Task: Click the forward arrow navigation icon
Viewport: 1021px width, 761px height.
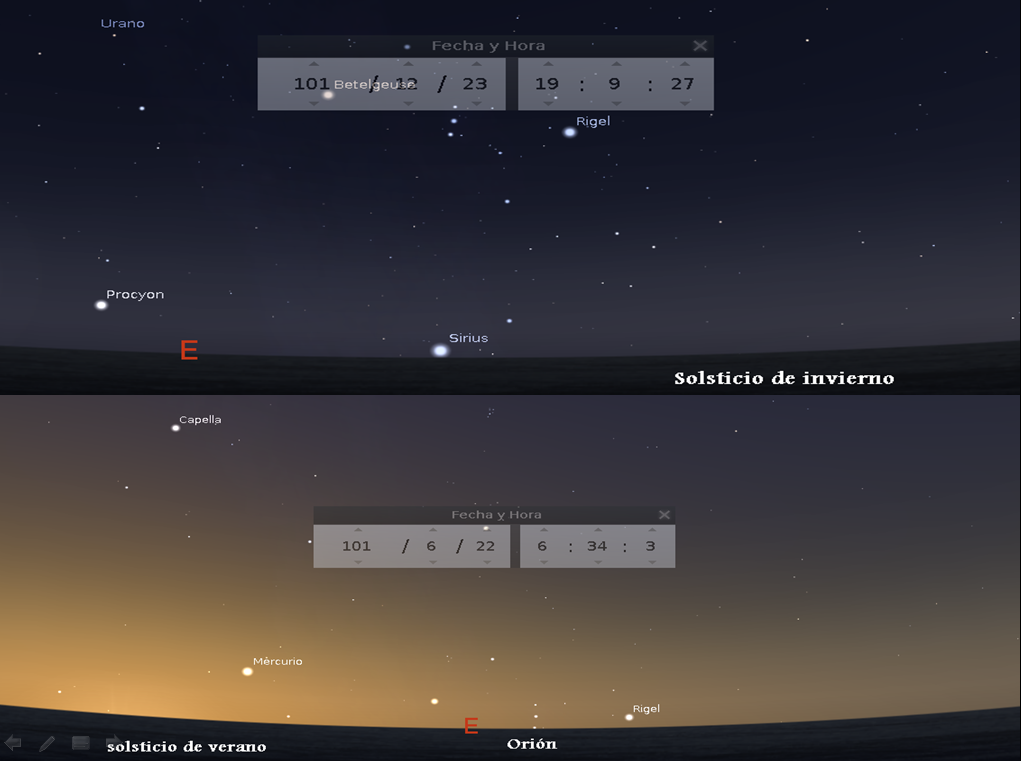Action: pyautogui.click(x=113, y=743)
